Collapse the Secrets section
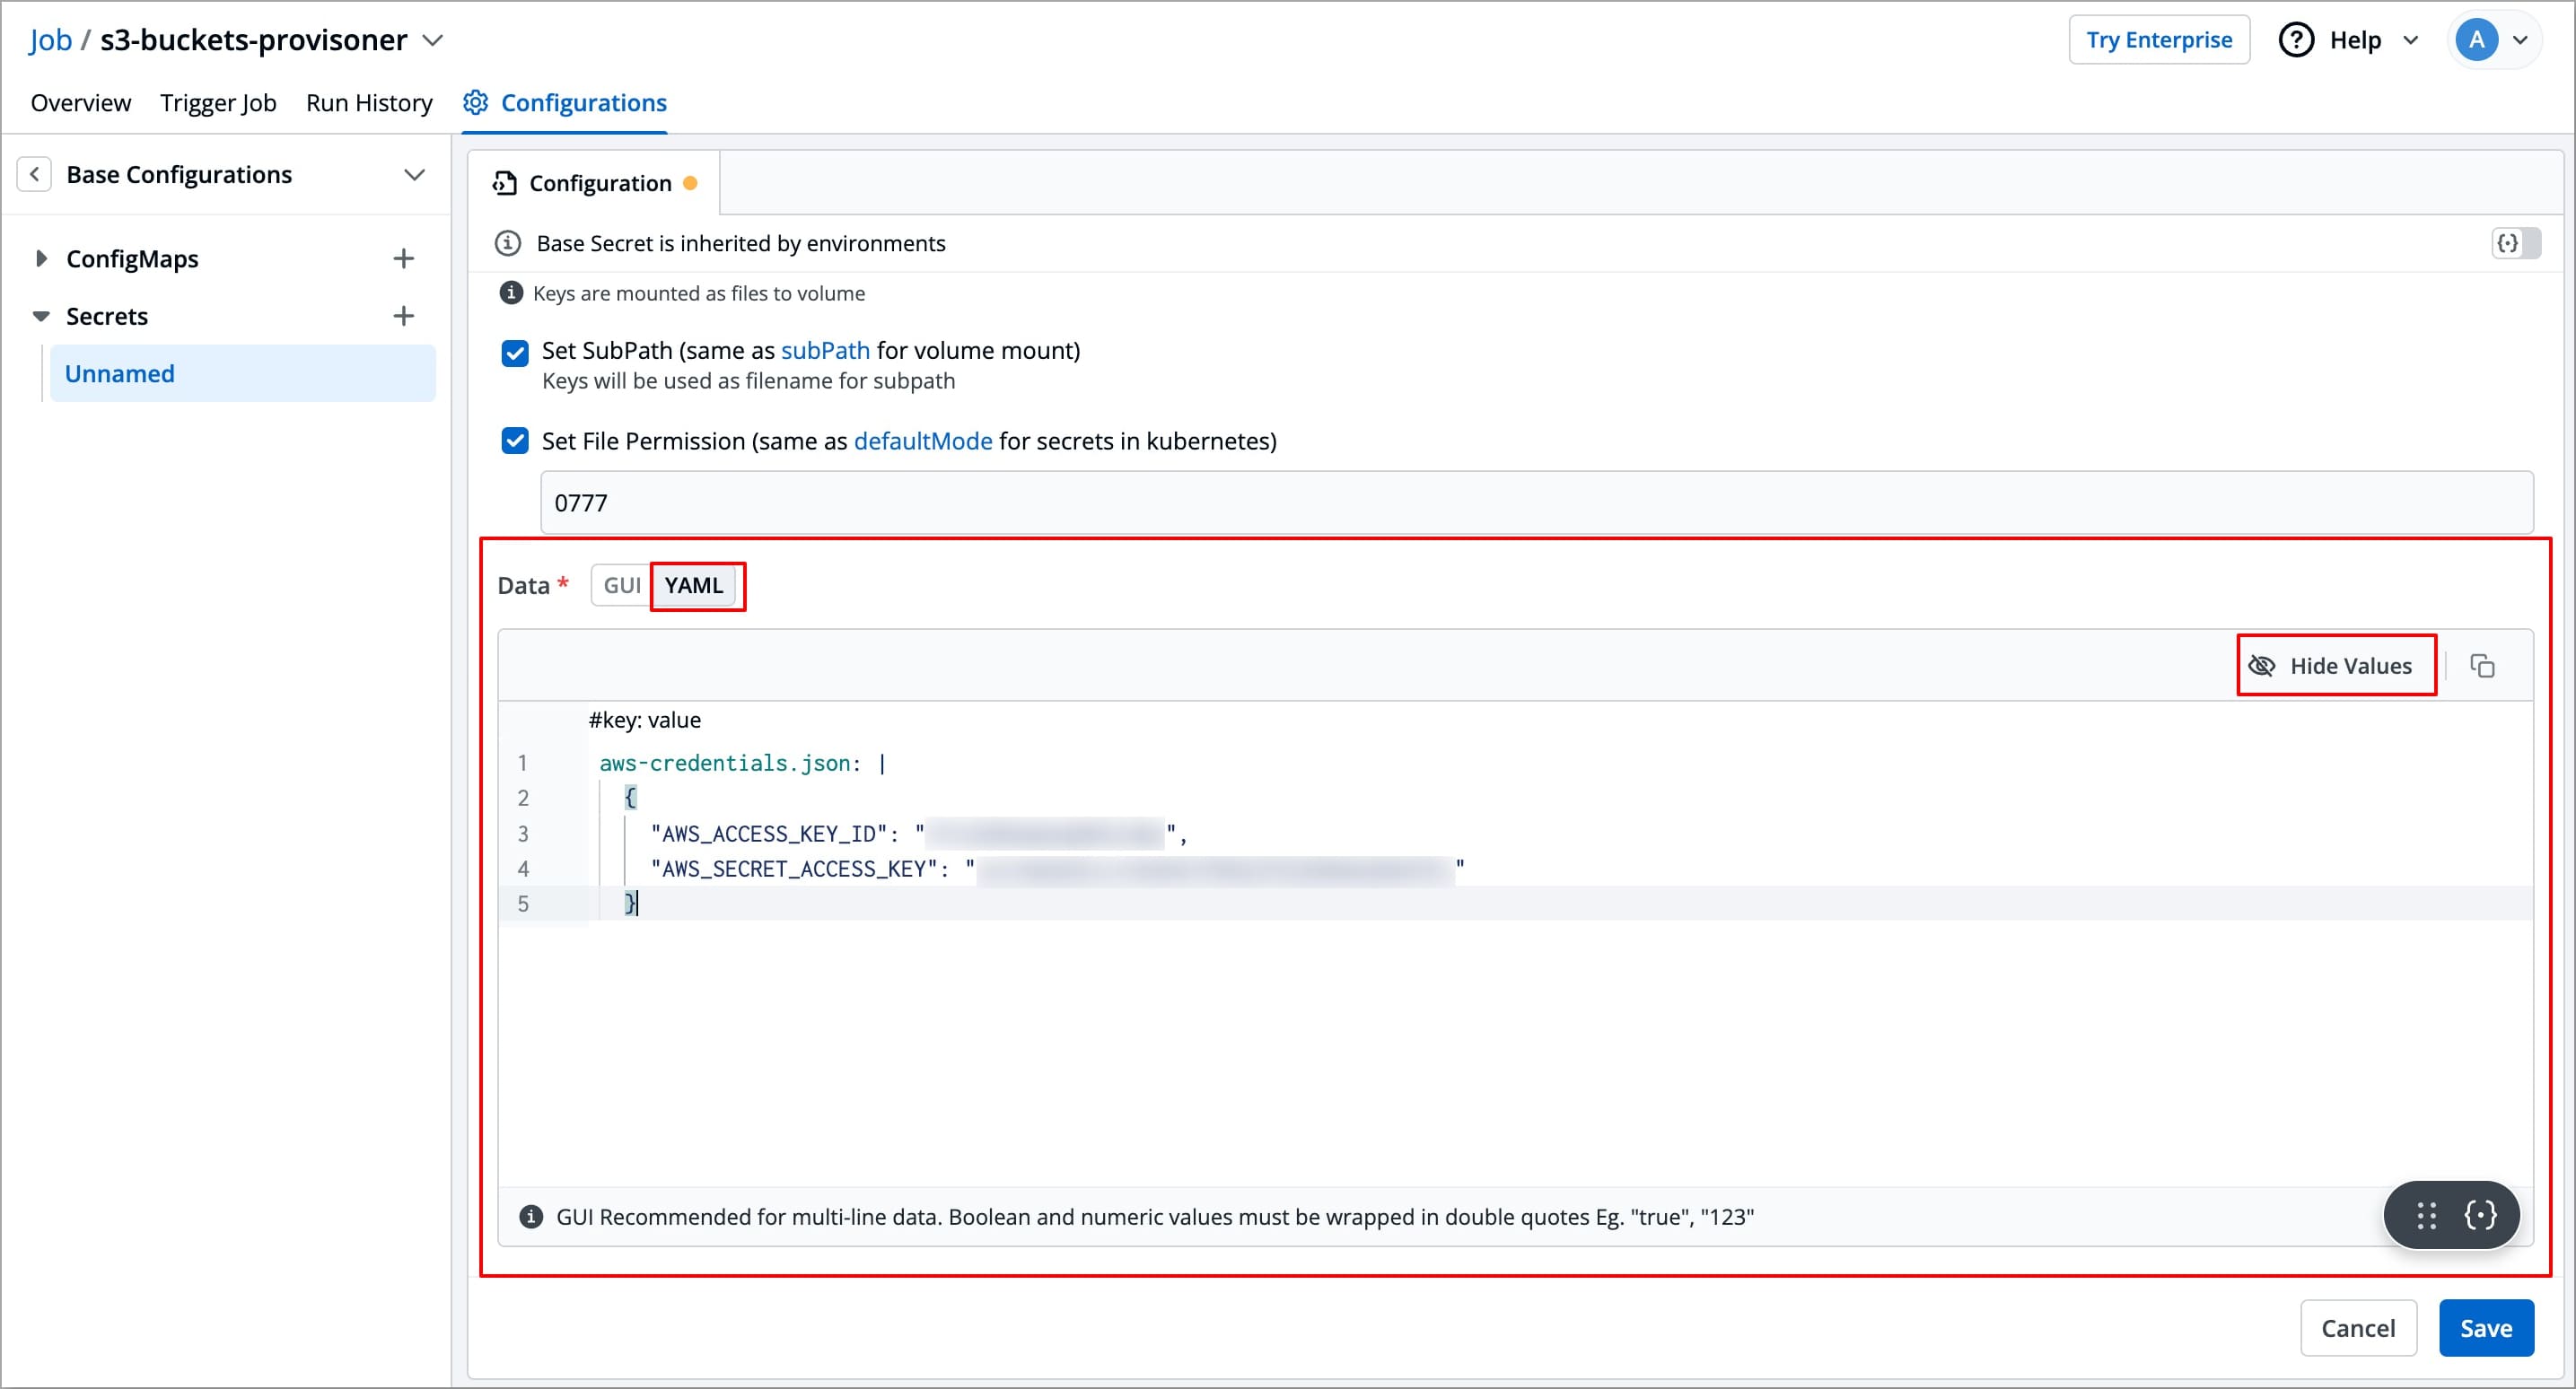Image resolution: width=2576 pixels, height=1389 pixels. click(40, 315)
